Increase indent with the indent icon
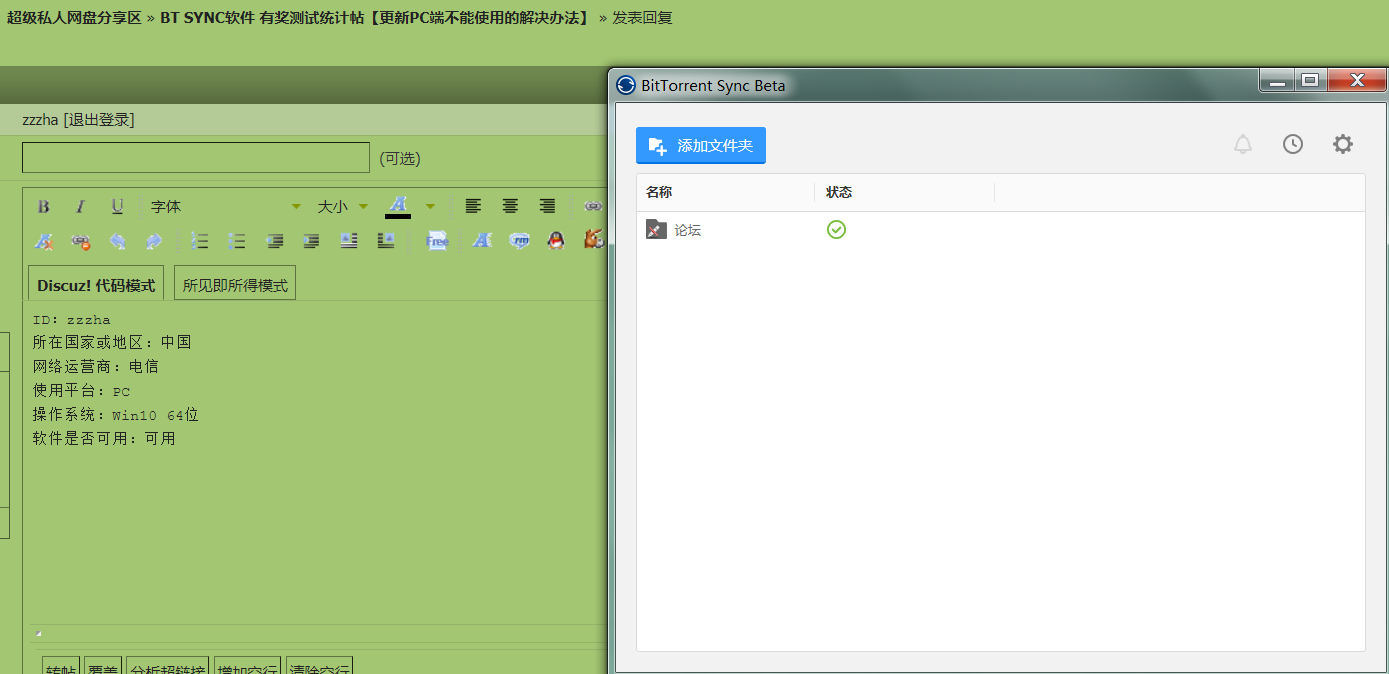The image size is (1389, 674). click(x=311, y=241)
